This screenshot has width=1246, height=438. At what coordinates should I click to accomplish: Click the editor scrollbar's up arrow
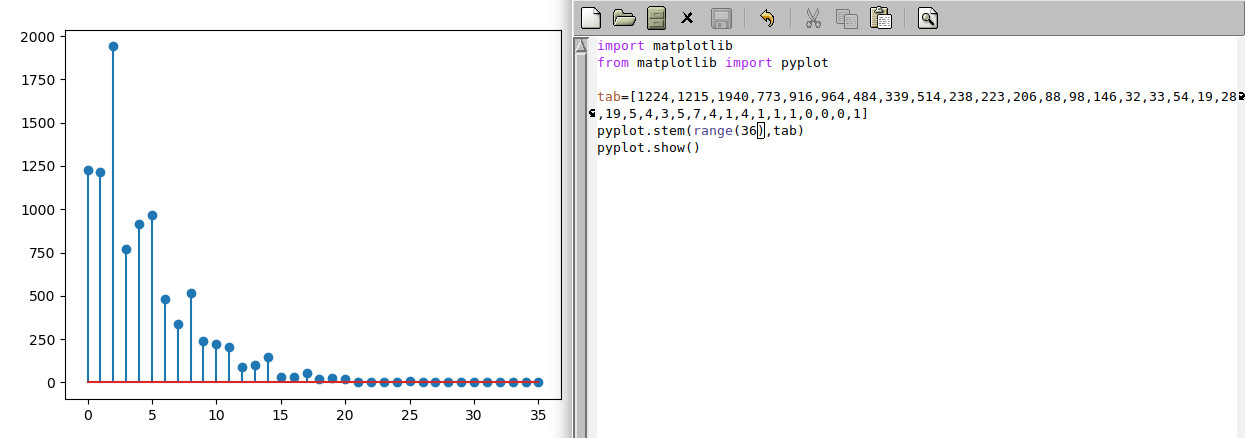[x=581, y=46]
